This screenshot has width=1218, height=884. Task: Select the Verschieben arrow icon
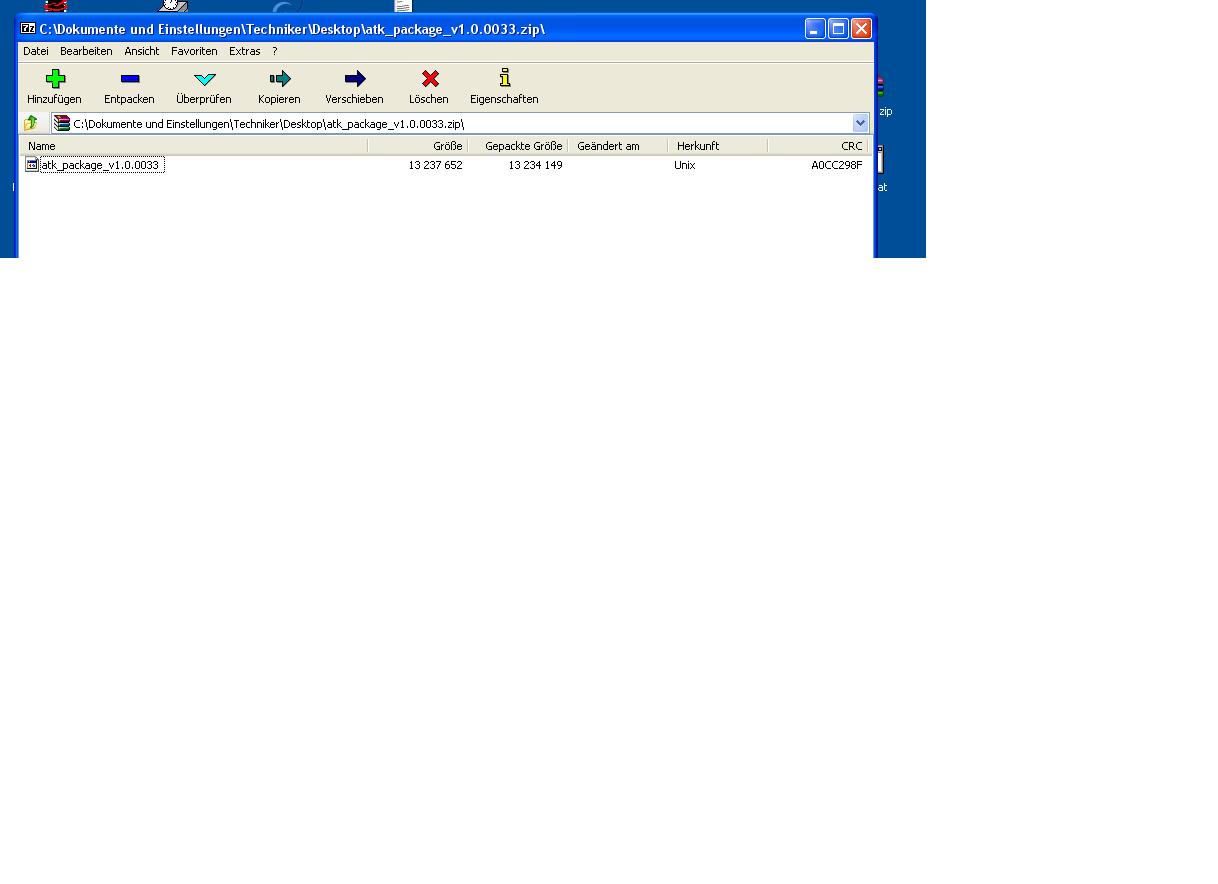pyautogui.click(x=354, y=79)
